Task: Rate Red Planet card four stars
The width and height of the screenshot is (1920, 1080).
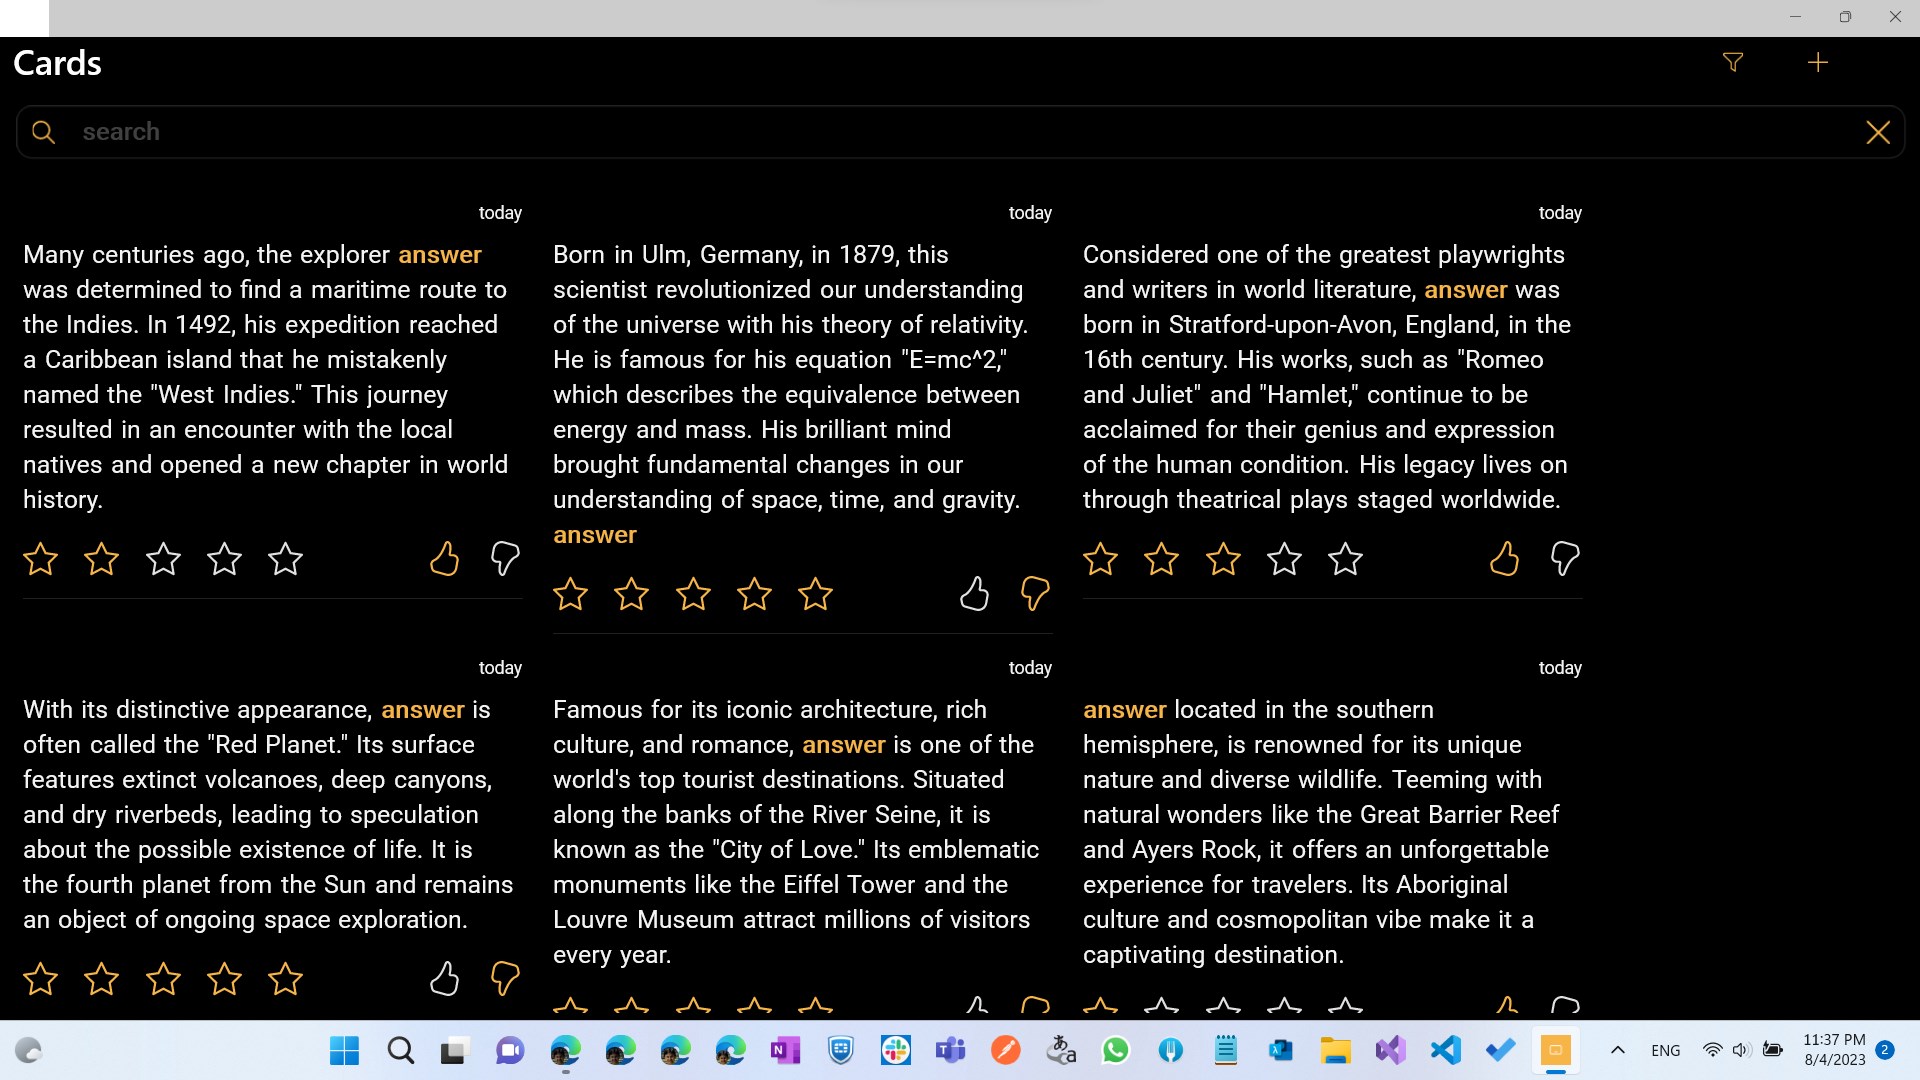Action: tap(224, 978)
